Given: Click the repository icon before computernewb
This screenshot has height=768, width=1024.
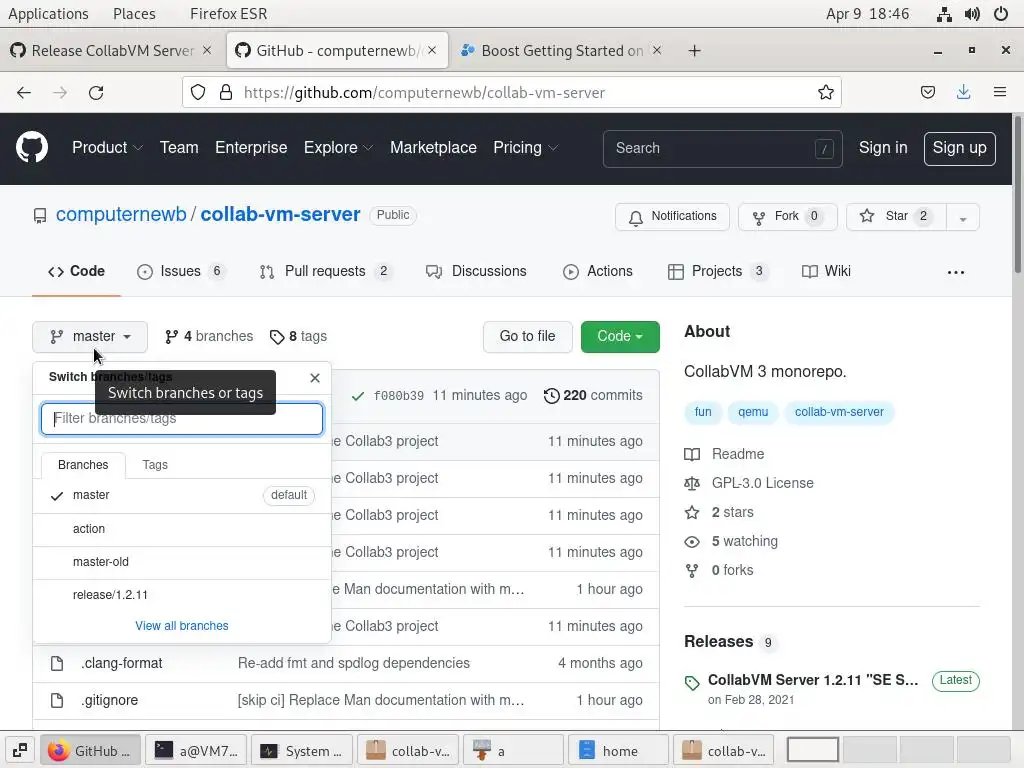Looking at the screenshot, I should 40,216.
